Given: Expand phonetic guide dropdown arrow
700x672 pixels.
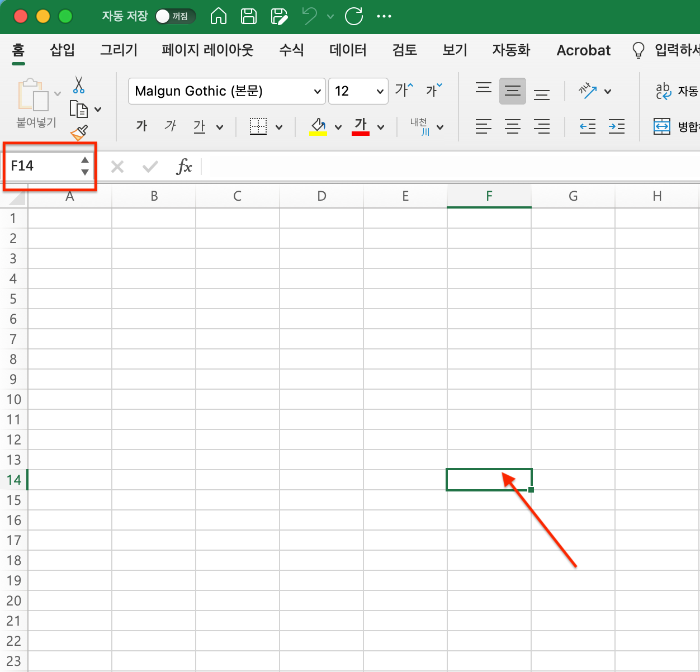Looking at the screenshot, I should 440,127.
